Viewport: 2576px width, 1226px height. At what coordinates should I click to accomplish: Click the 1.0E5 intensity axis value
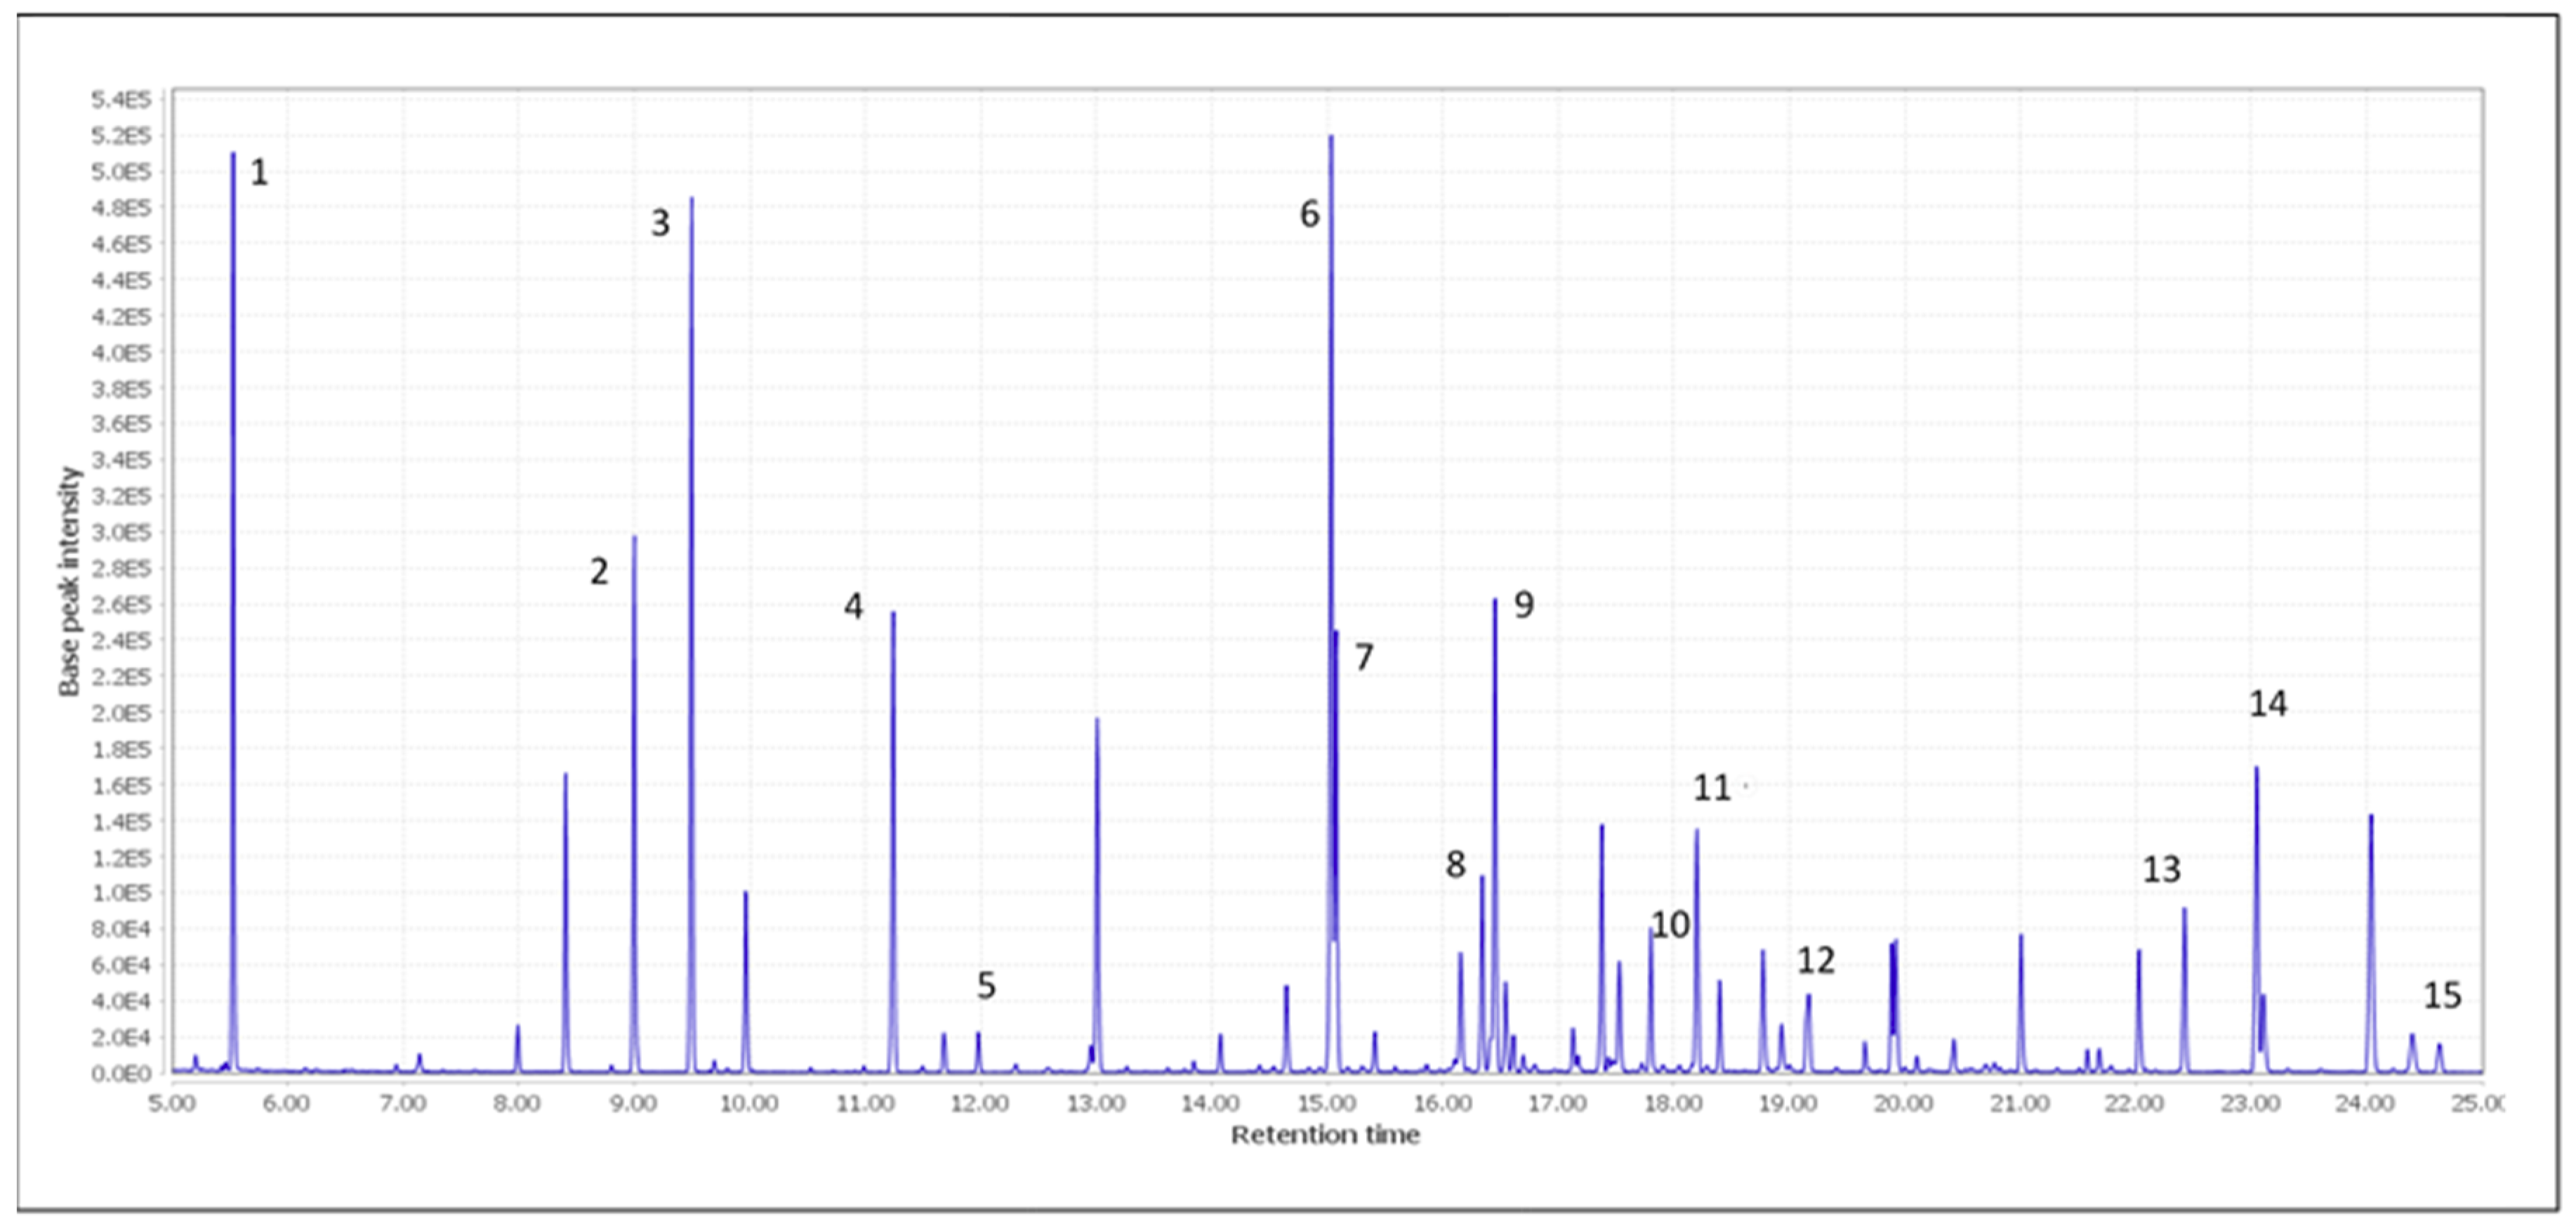point(121,893)
